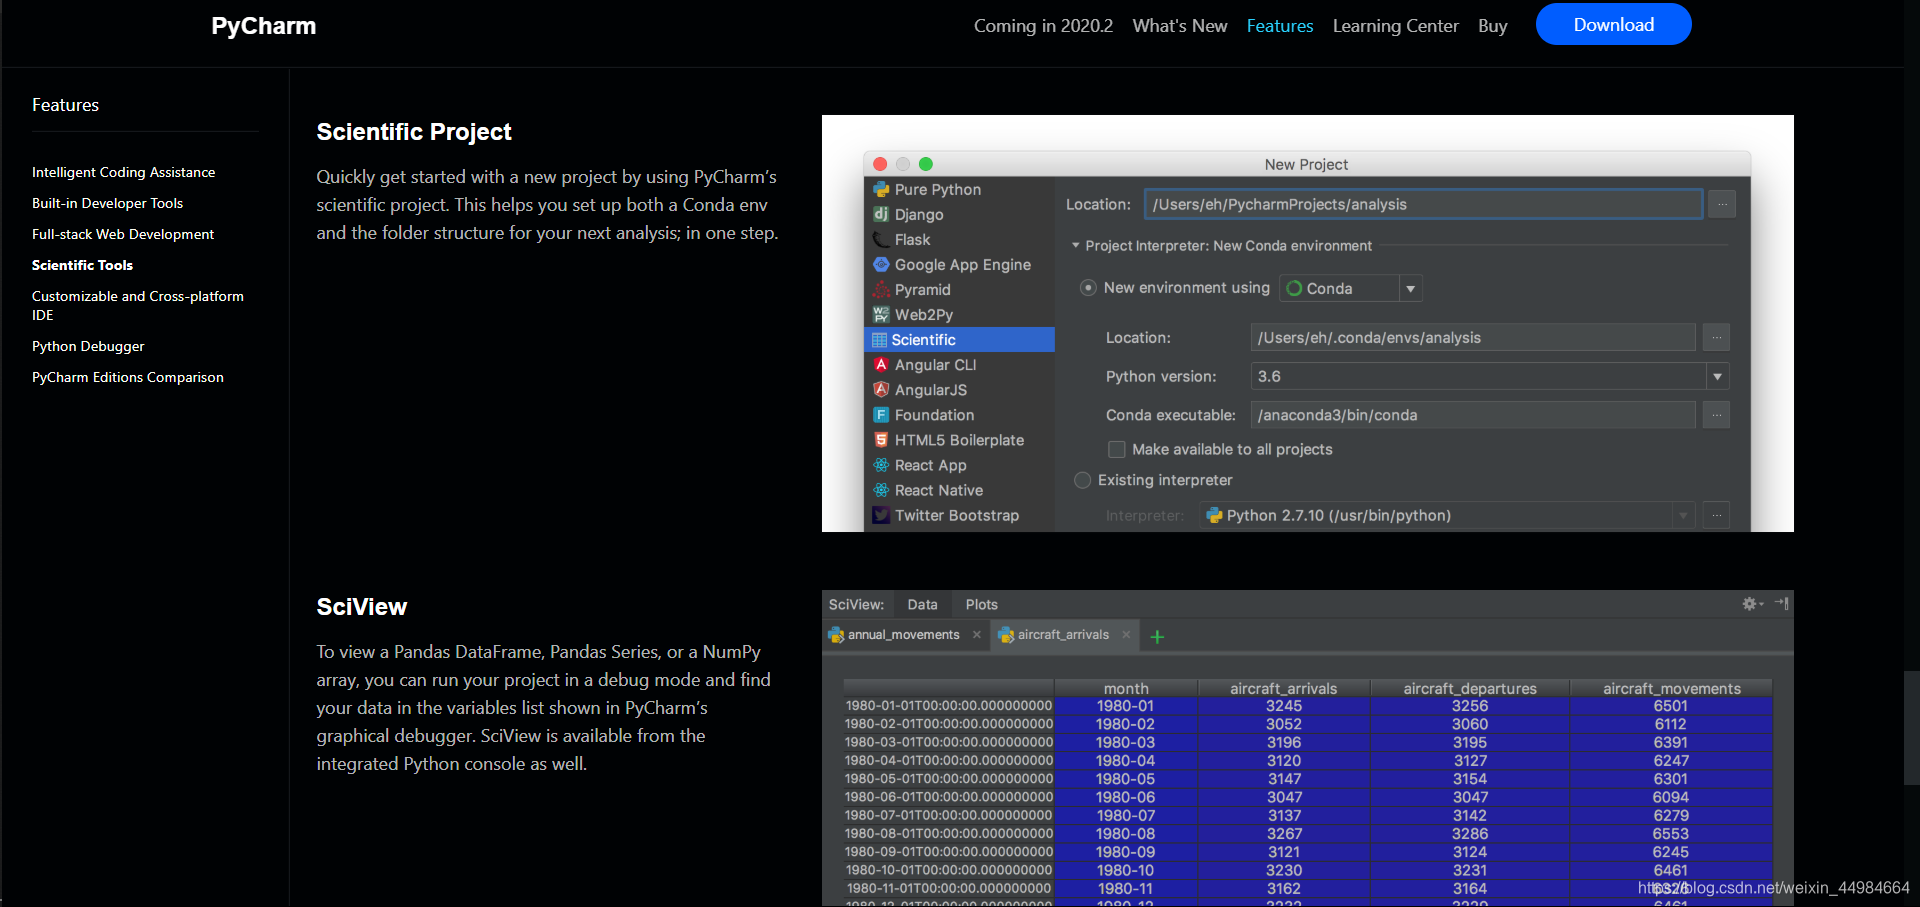Open Full-stack Web Development section

pos(123,234)
